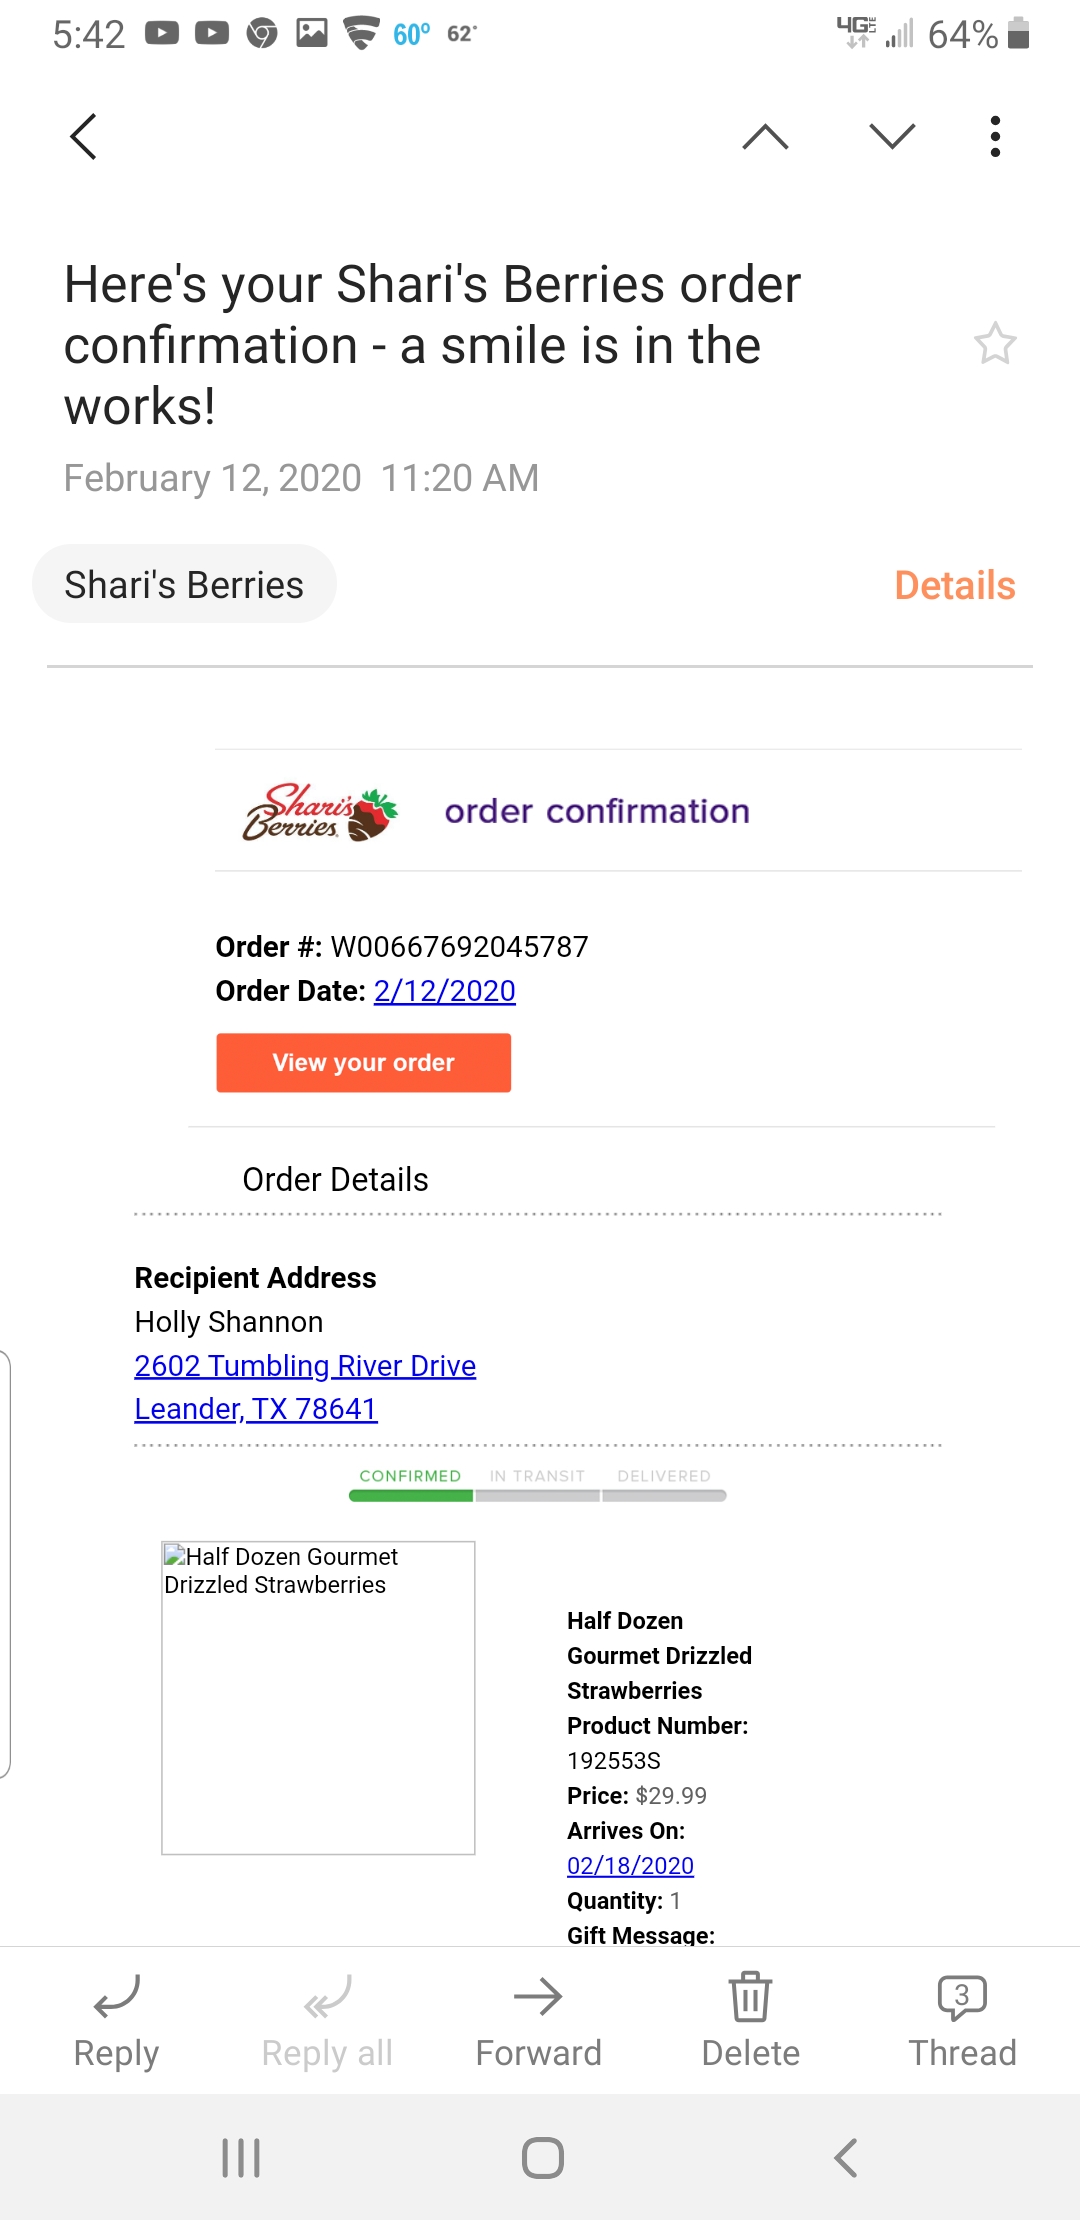Go to the next email with the down chevron
Image resolution: width=1080 pixels, height=2220 pixels.
890,136
